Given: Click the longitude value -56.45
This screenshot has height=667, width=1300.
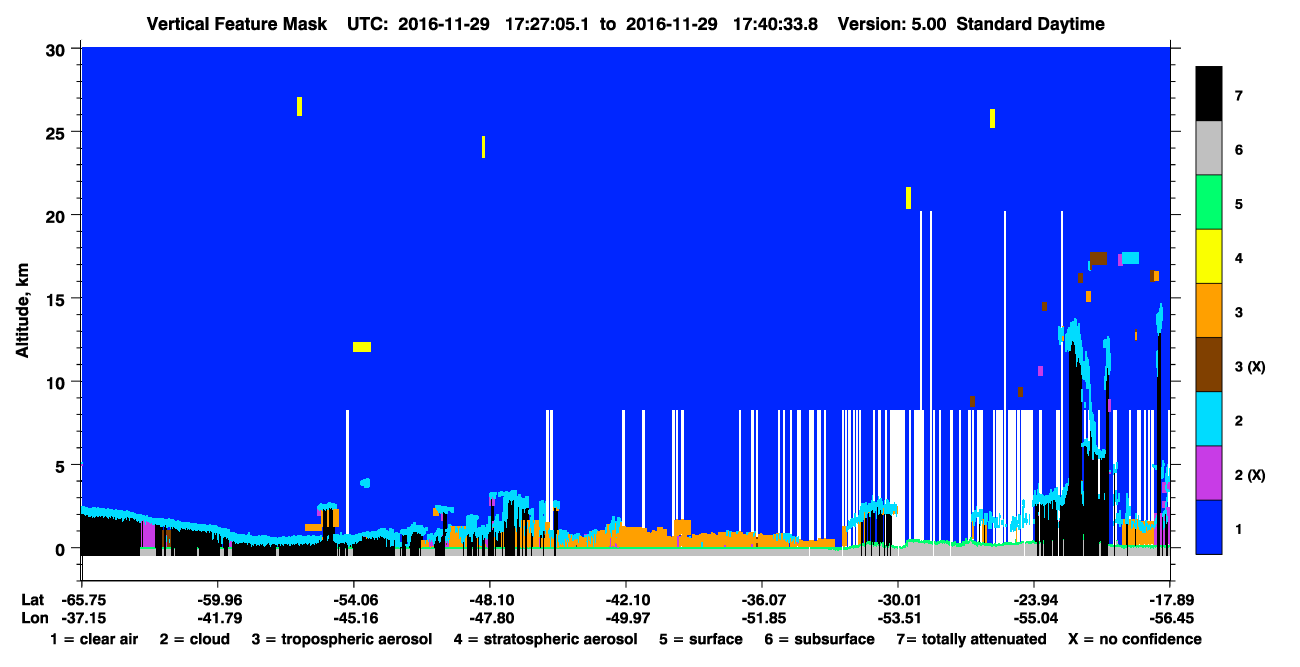Looking at the screenshot, I should [1169, 618].
